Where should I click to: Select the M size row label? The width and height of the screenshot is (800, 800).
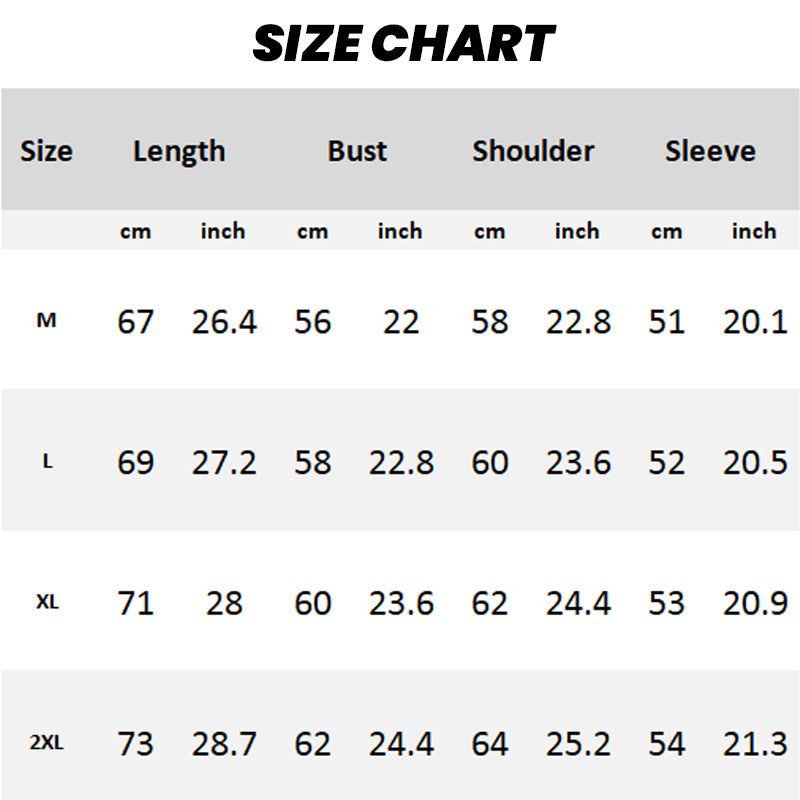point(47,321)
